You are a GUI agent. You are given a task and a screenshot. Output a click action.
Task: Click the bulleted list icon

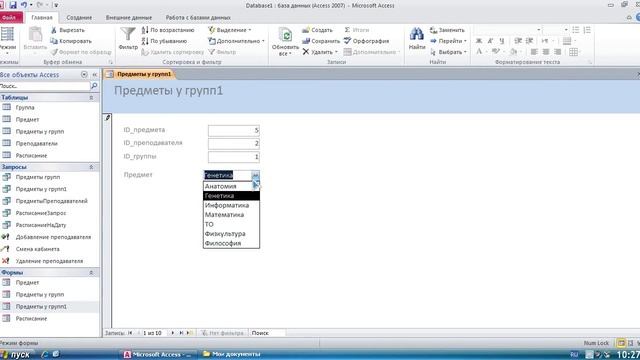[x=576, y=30]
